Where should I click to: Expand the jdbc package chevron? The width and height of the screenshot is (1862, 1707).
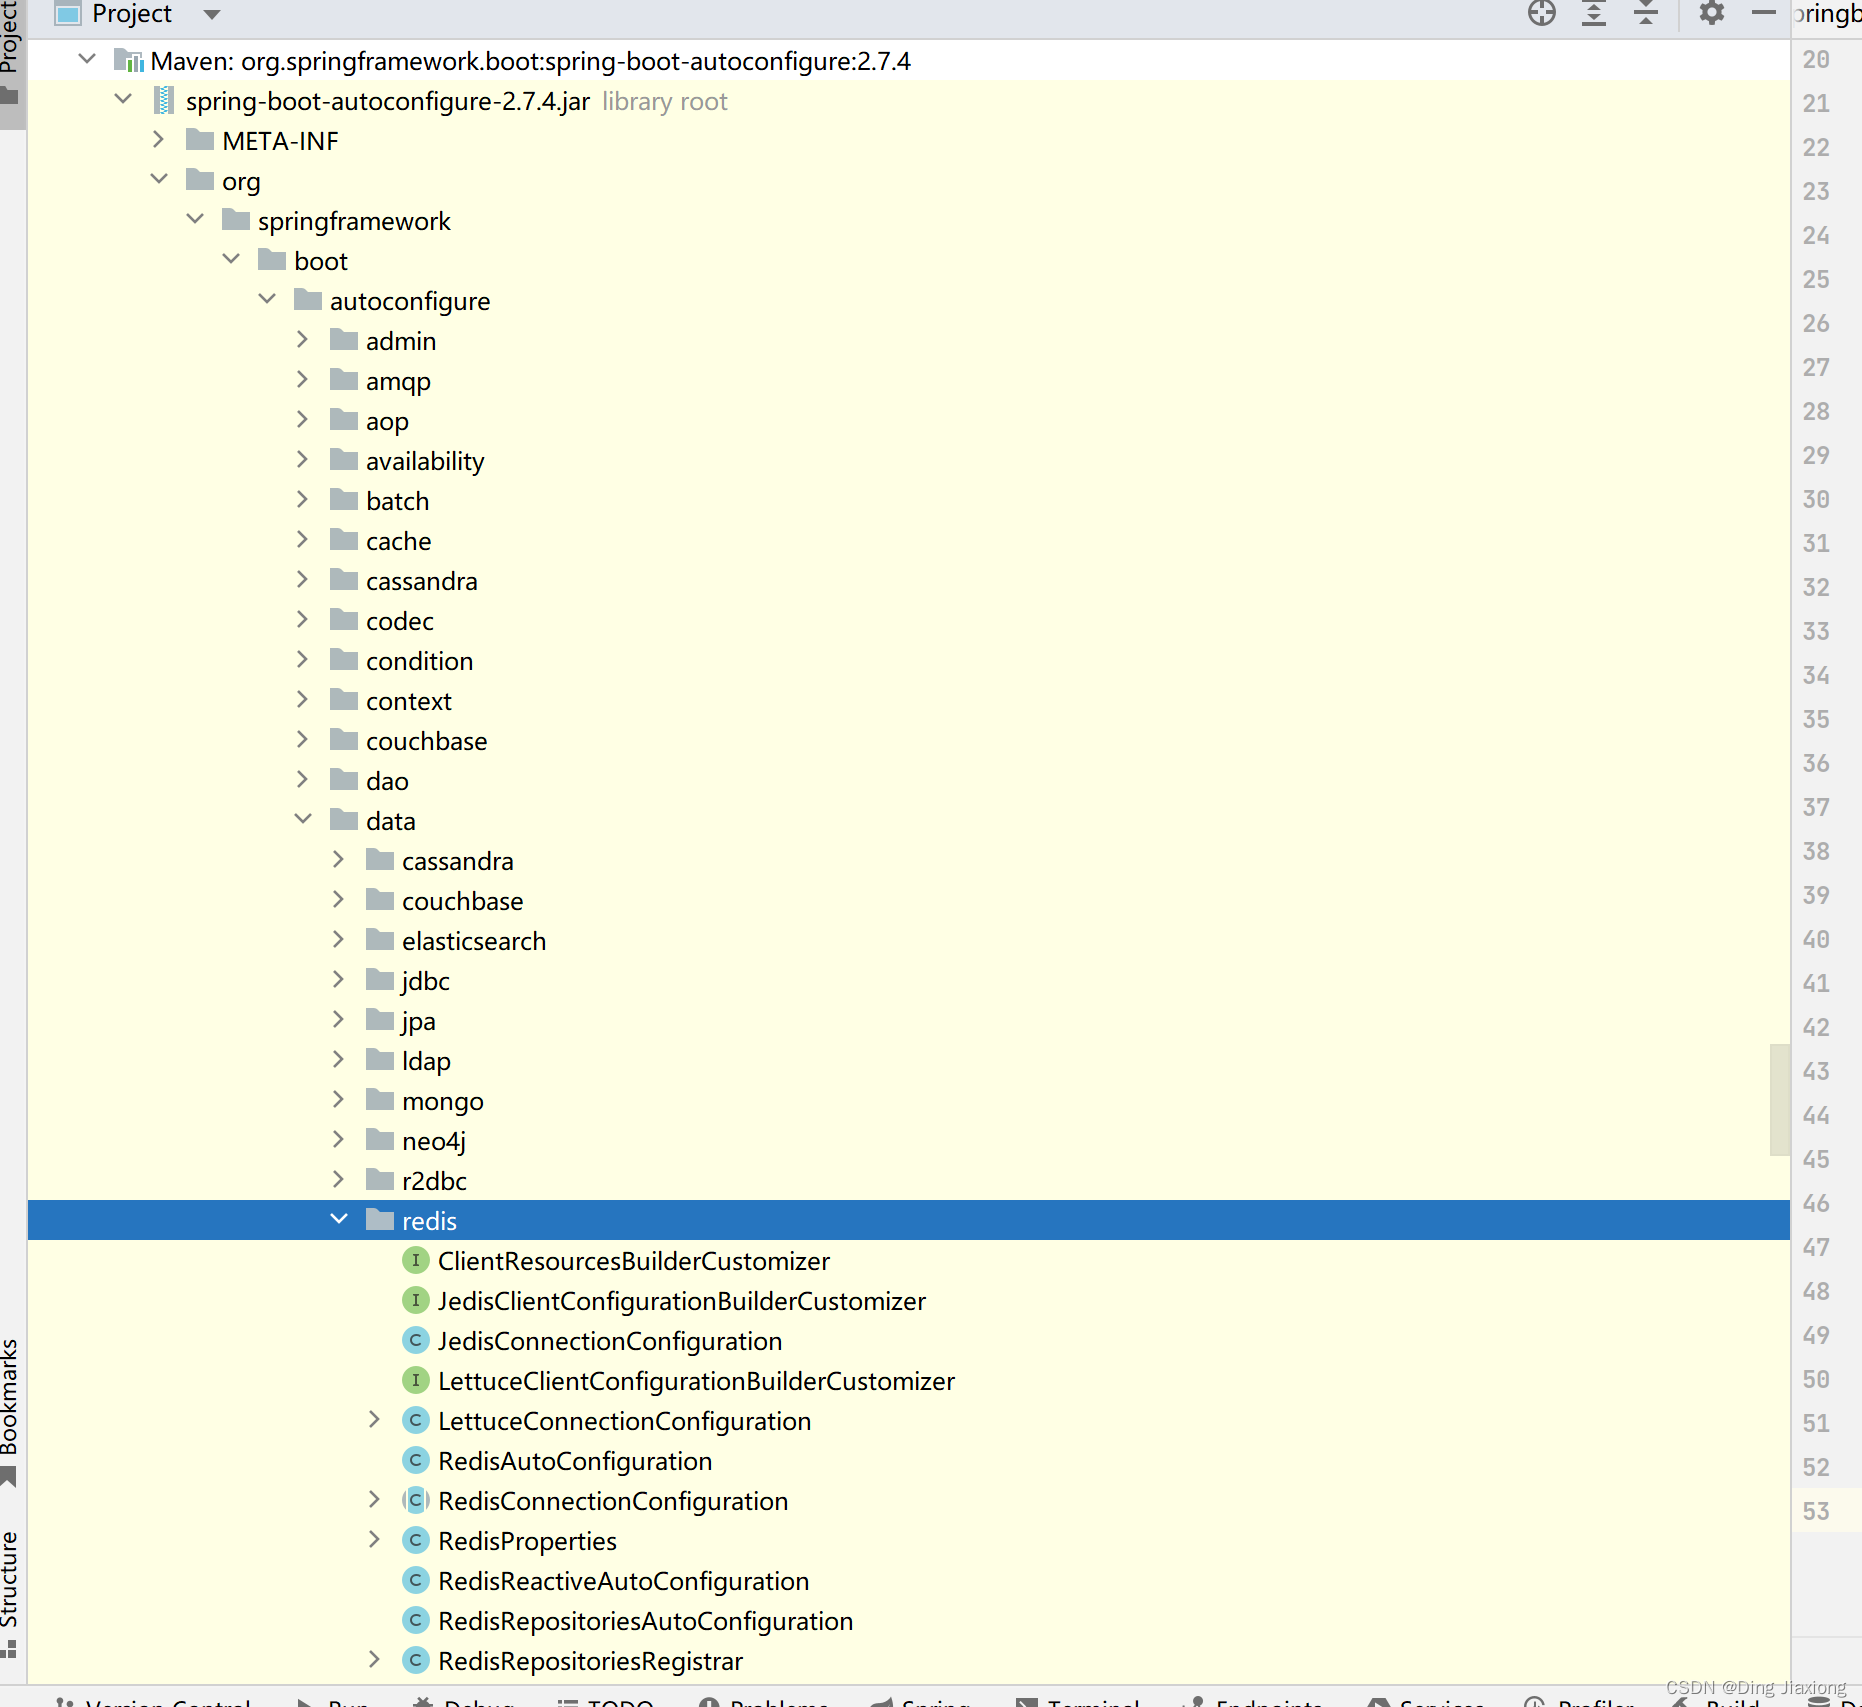click(x=339, y=980)
